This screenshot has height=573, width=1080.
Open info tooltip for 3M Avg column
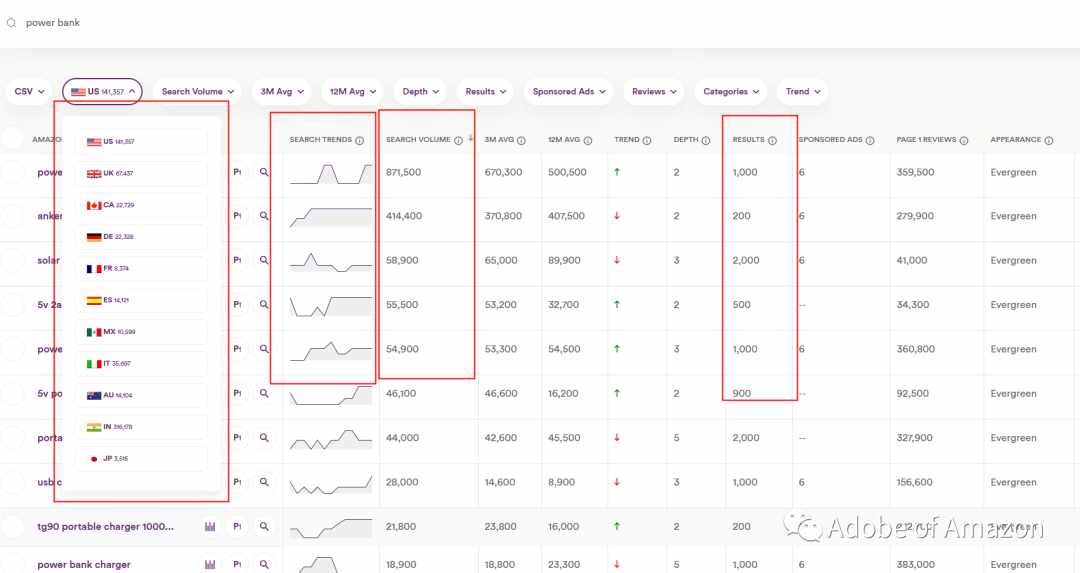click(521, 140)
